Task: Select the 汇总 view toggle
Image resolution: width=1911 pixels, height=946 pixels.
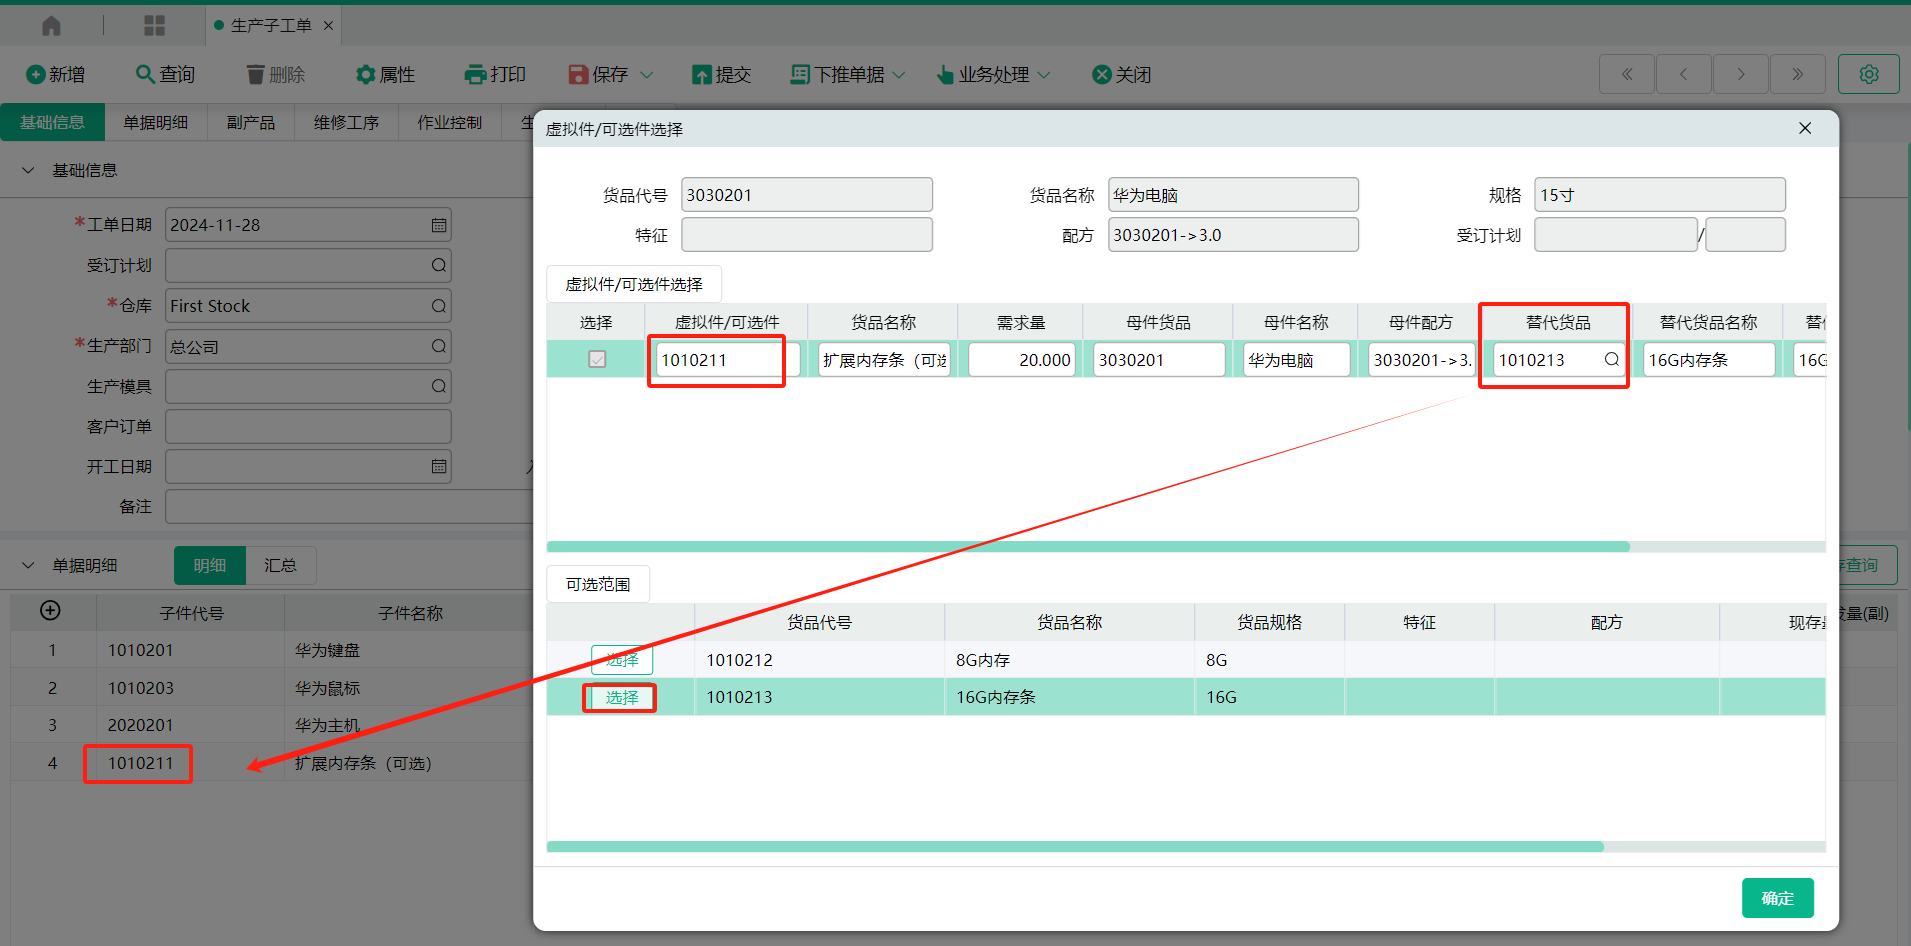Action: pyautogui.click(x=281, y=565)
